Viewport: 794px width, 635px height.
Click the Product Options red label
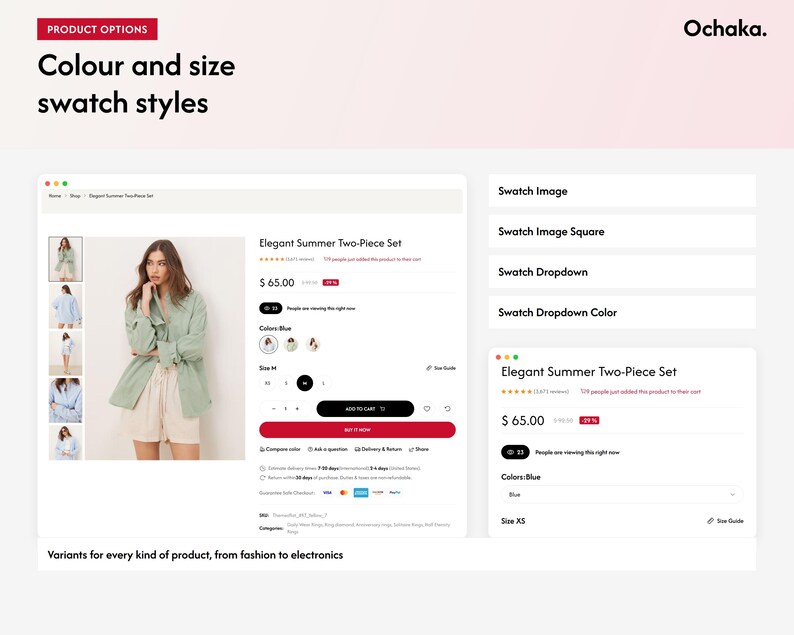pyautogui.click(x=97, y=29)
